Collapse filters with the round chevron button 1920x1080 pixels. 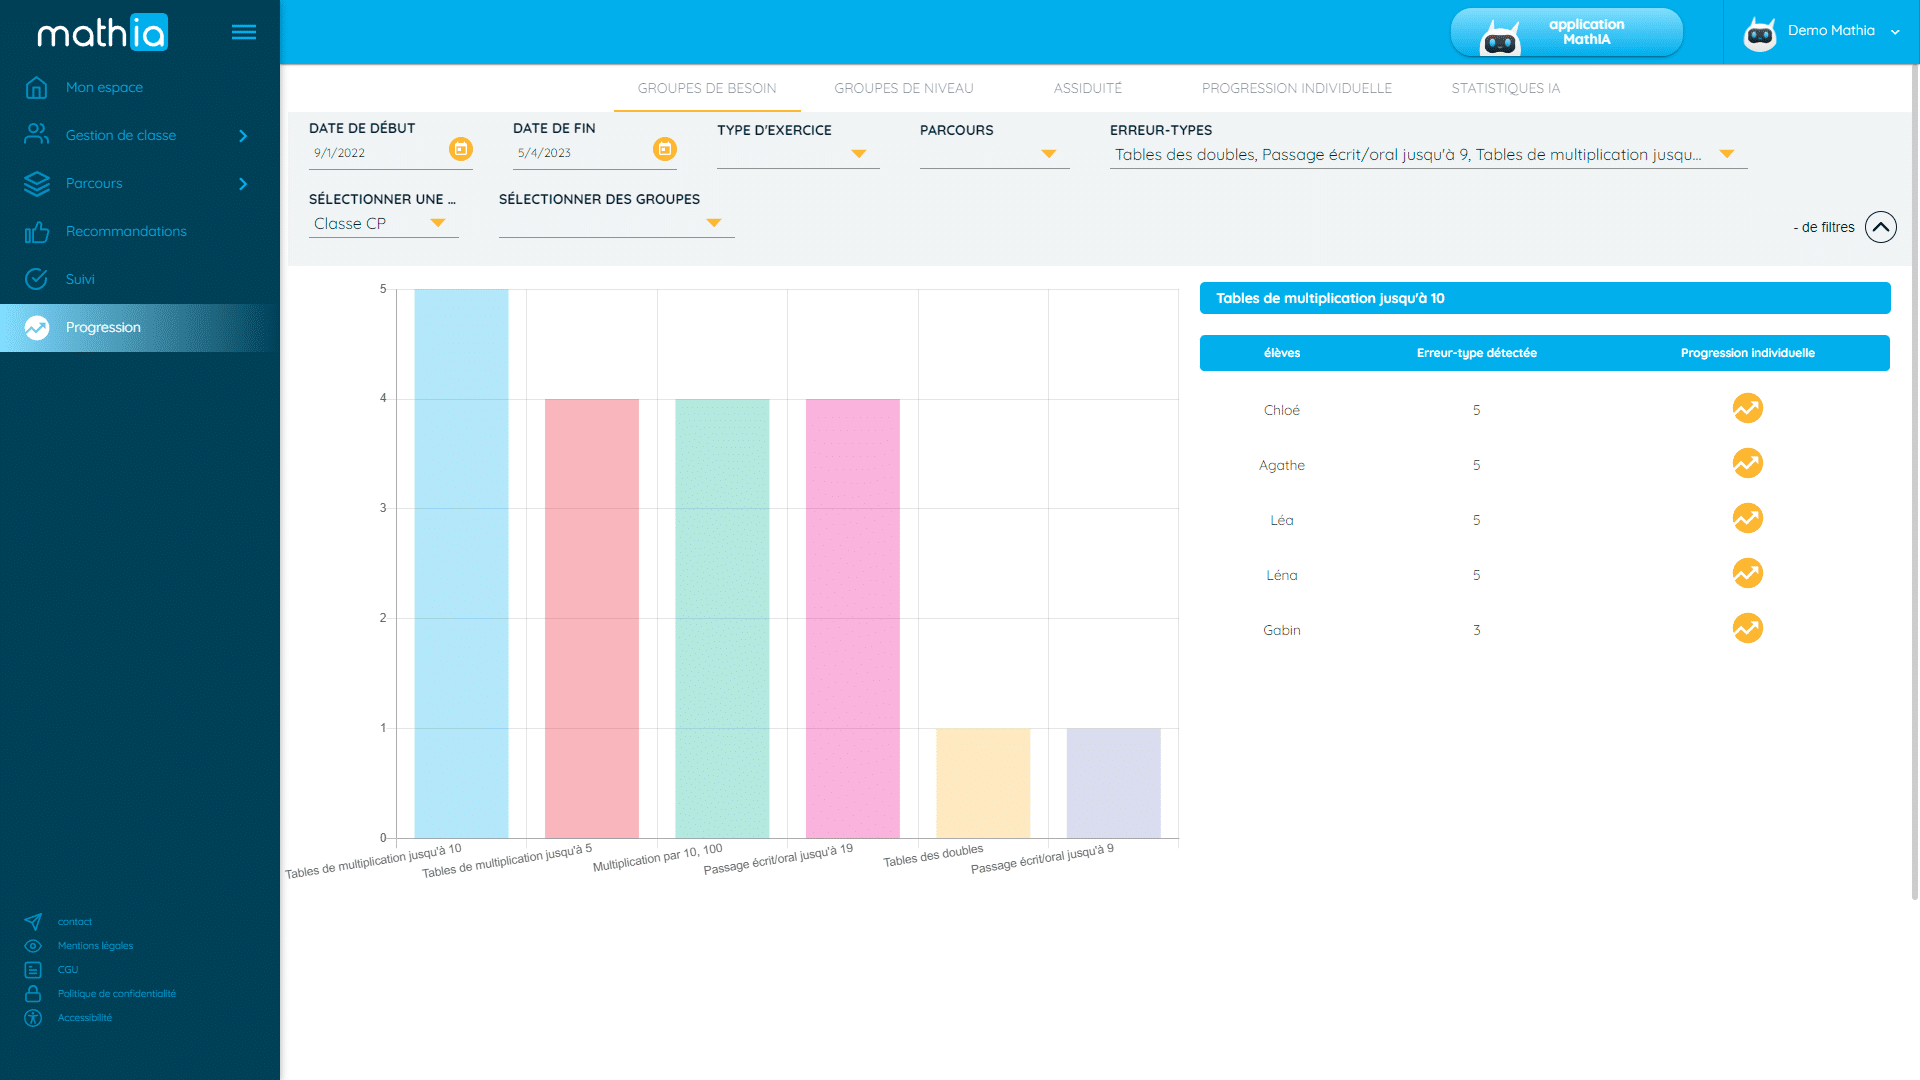1880,227
